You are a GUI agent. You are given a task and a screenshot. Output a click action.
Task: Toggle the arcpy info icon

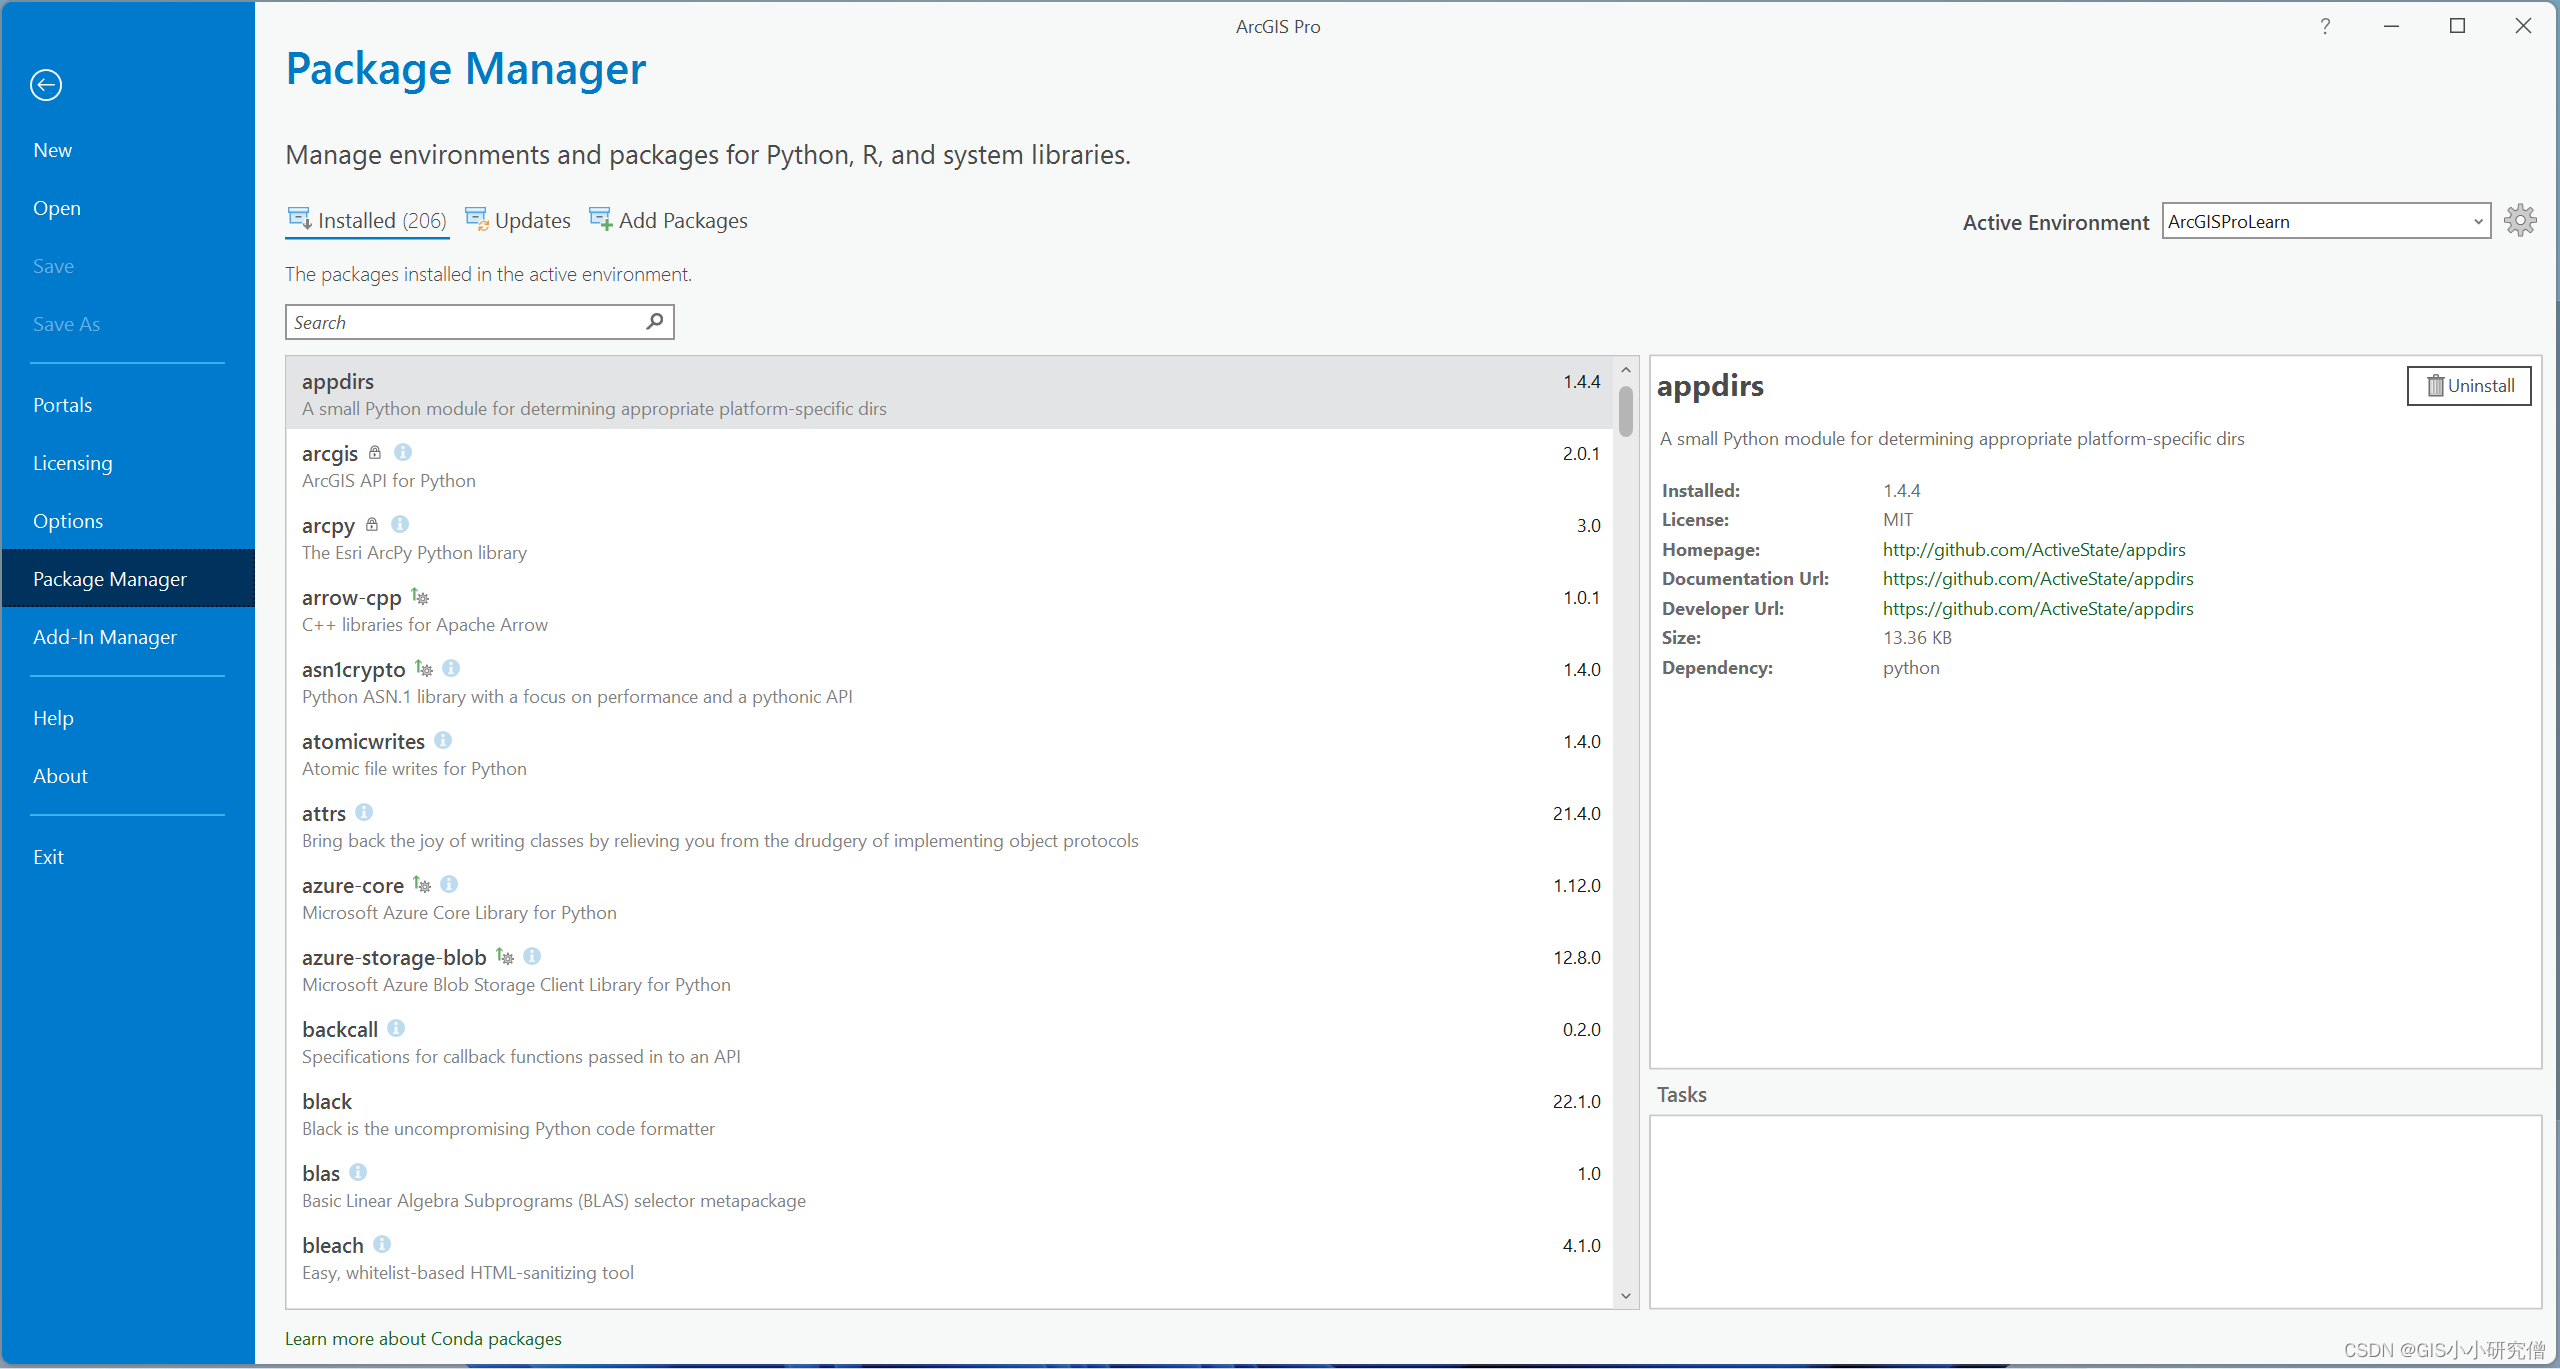[400, 525]
